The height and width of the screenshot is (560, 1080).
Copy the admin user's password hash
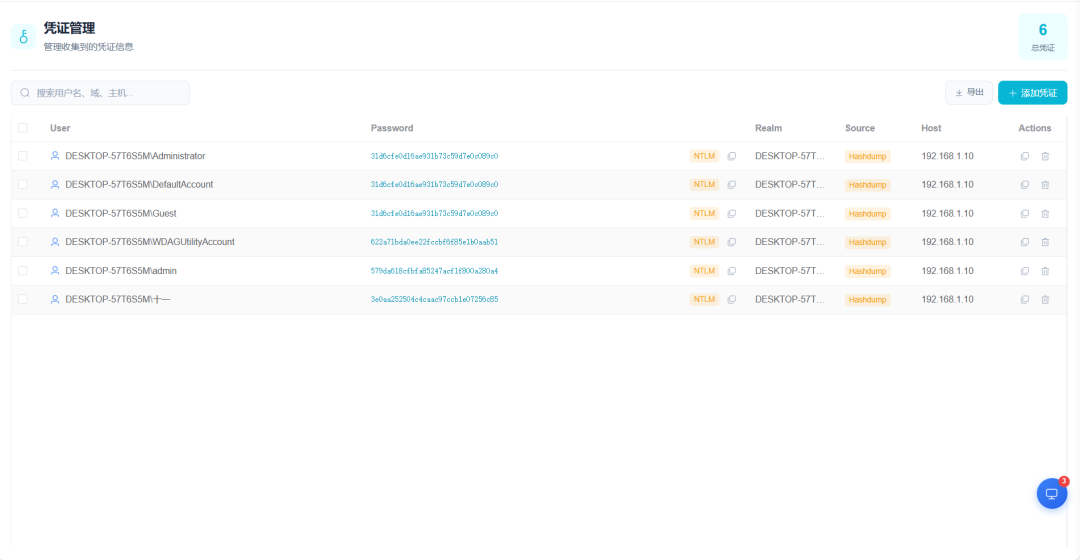[731, 271]
